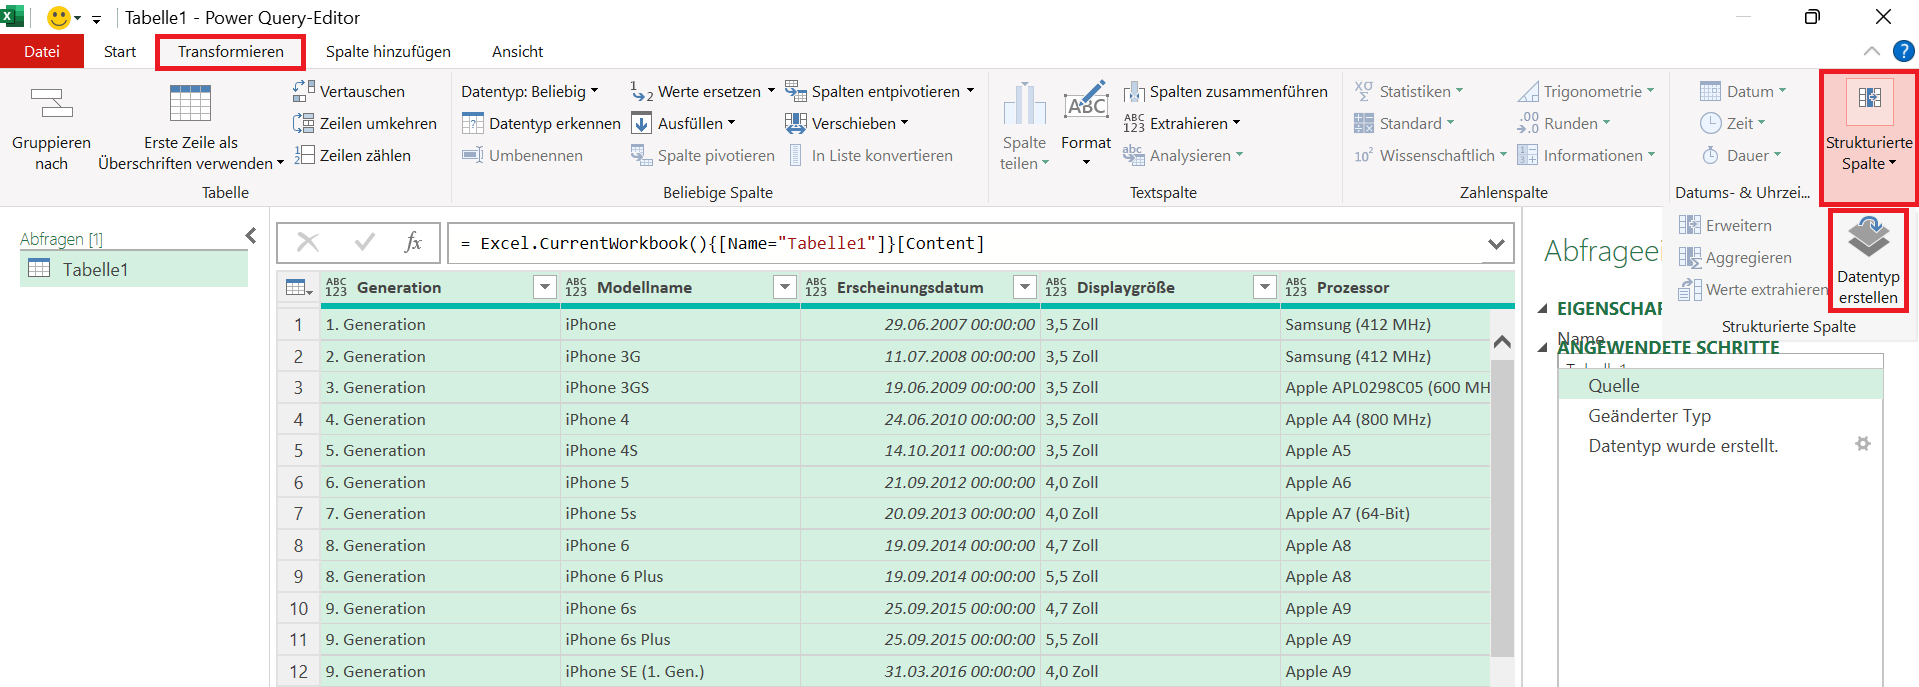Viewport: 1919px width, 687px height.
Task: Click inside the formula bar
Action: 966,243
